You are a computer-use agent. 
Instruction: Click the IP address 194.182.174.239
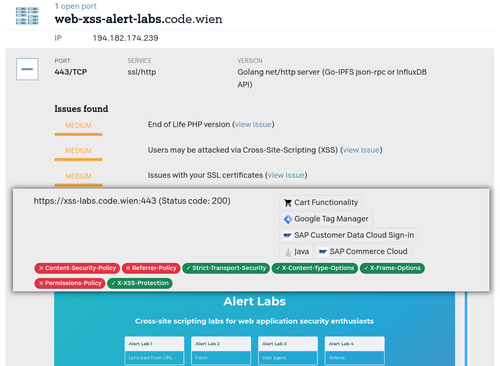(125, 38)
